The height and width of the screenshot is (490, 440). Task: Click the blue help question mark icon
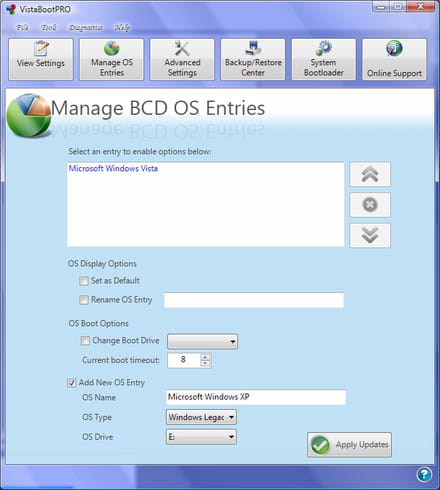point(424,474)
